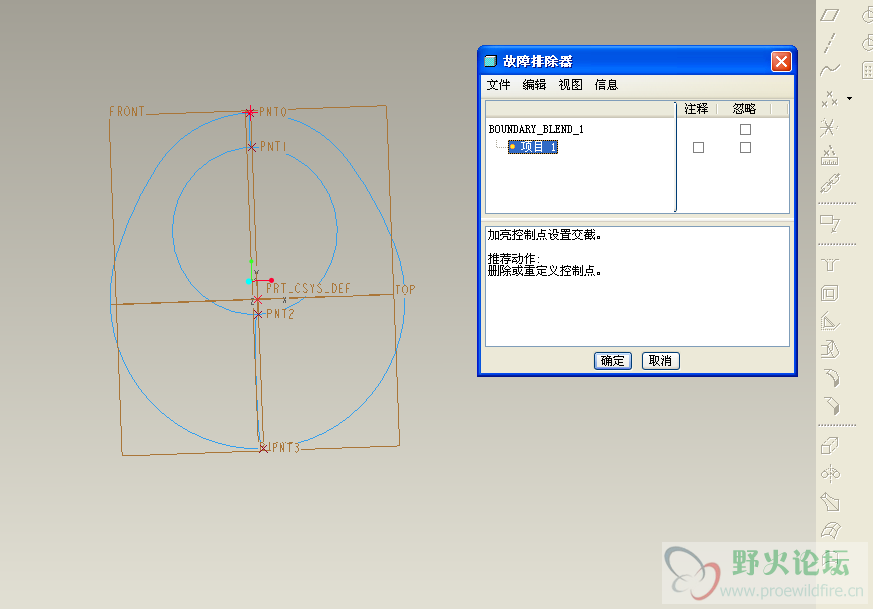The image size is (873, 609).
Task: Select the Datum Curve tool
Action: (830, 70)
